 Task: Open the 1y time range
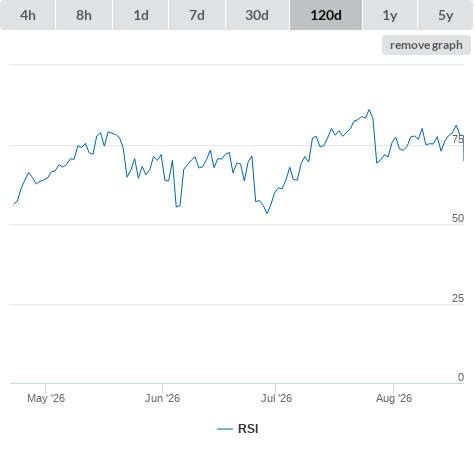390,15
